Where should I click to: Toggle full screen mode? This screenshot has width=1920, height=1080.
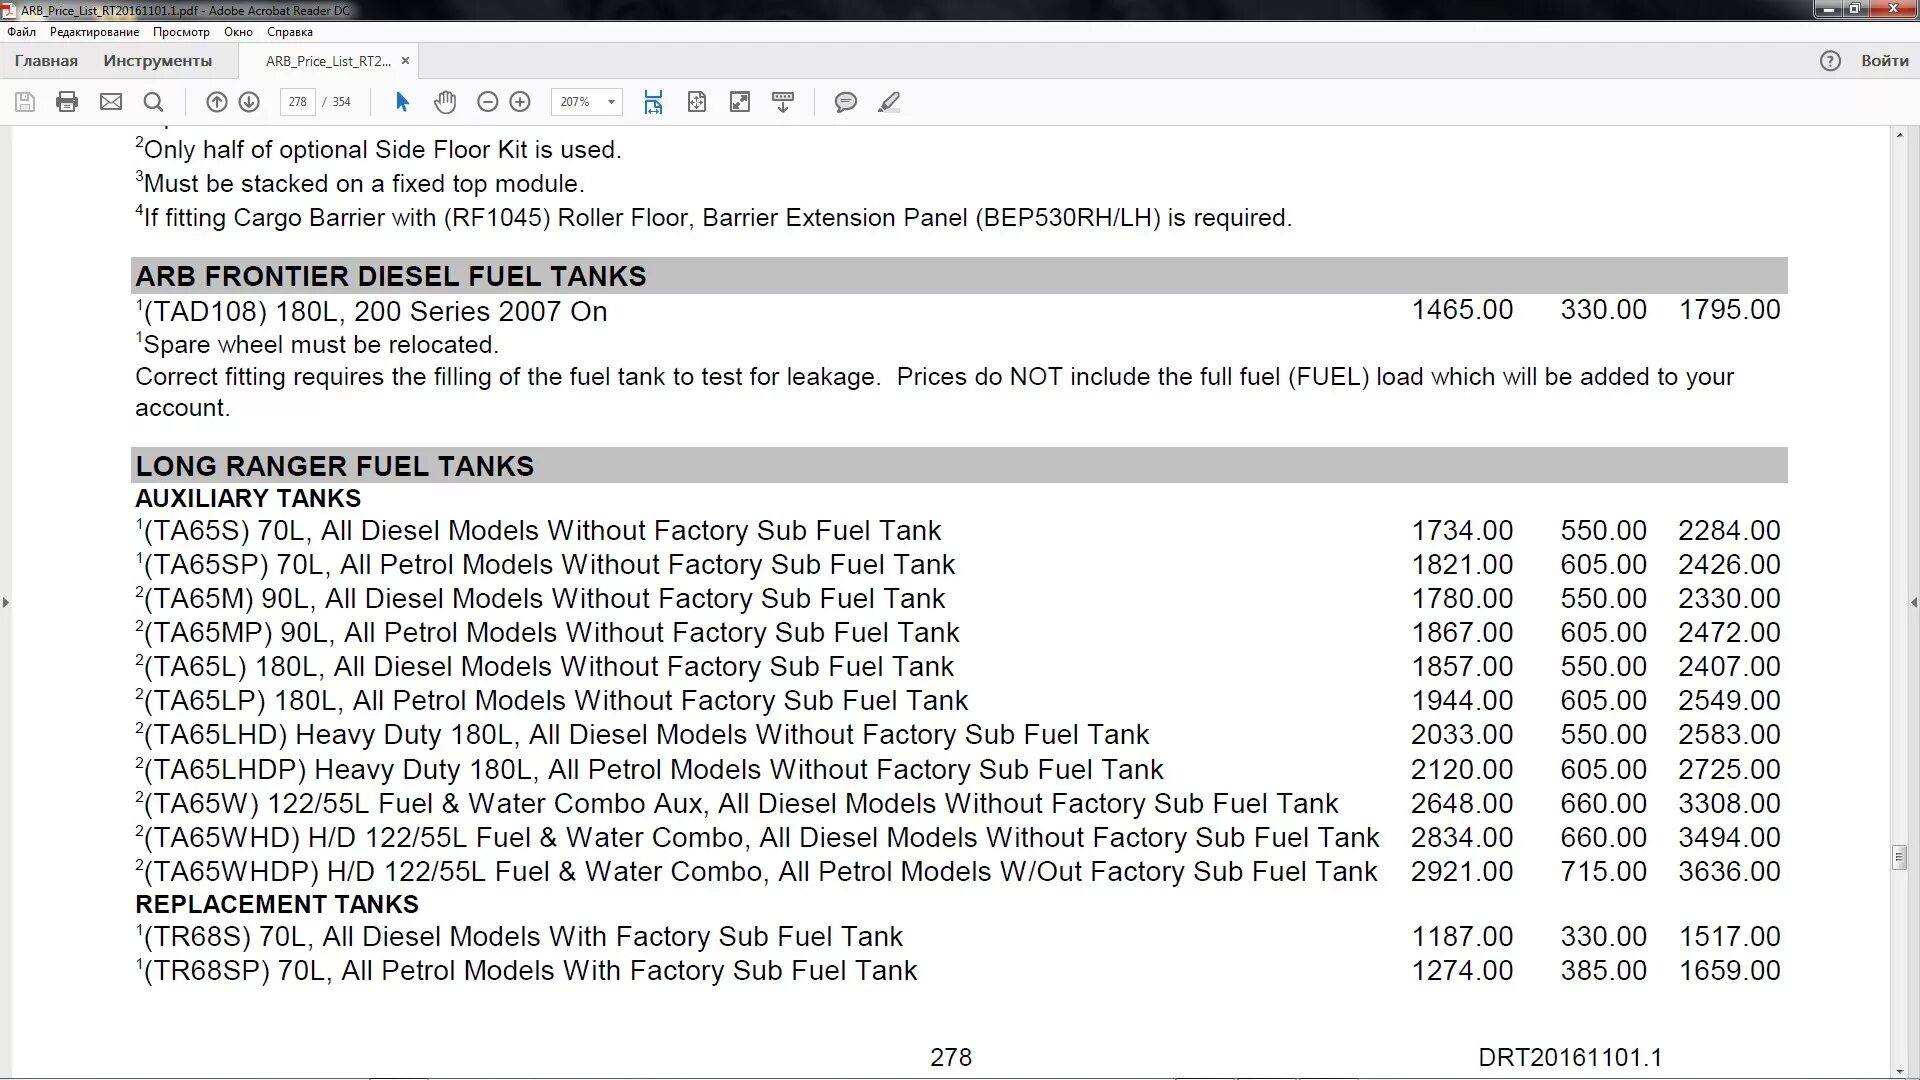tap(740, 102)
